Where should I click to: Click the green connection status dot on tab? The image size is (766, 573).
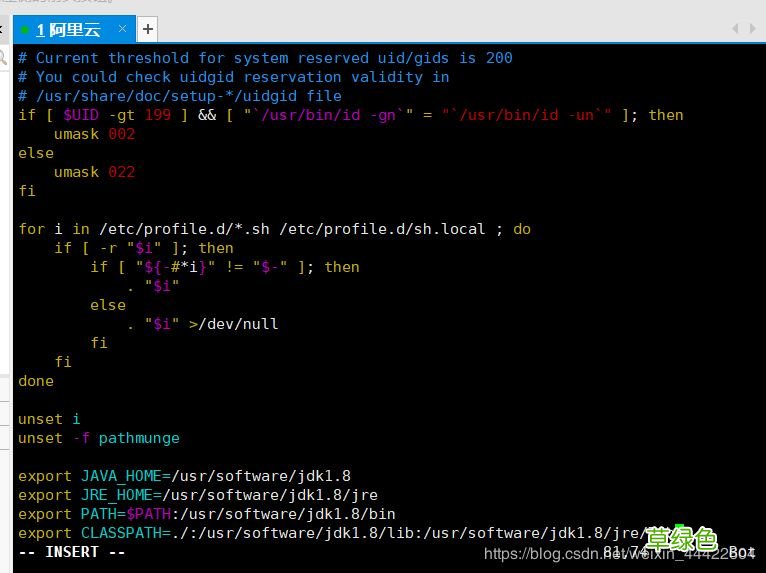25,31
